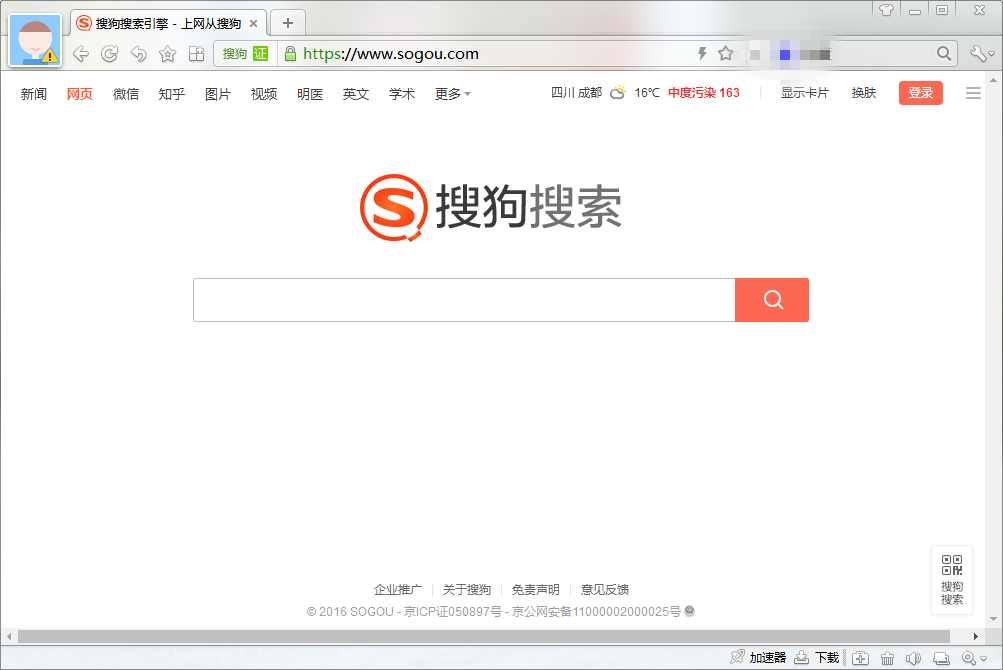
Task: Click the status bar trash bin icon
Action: pyautogui.click(x=887, y=658)
